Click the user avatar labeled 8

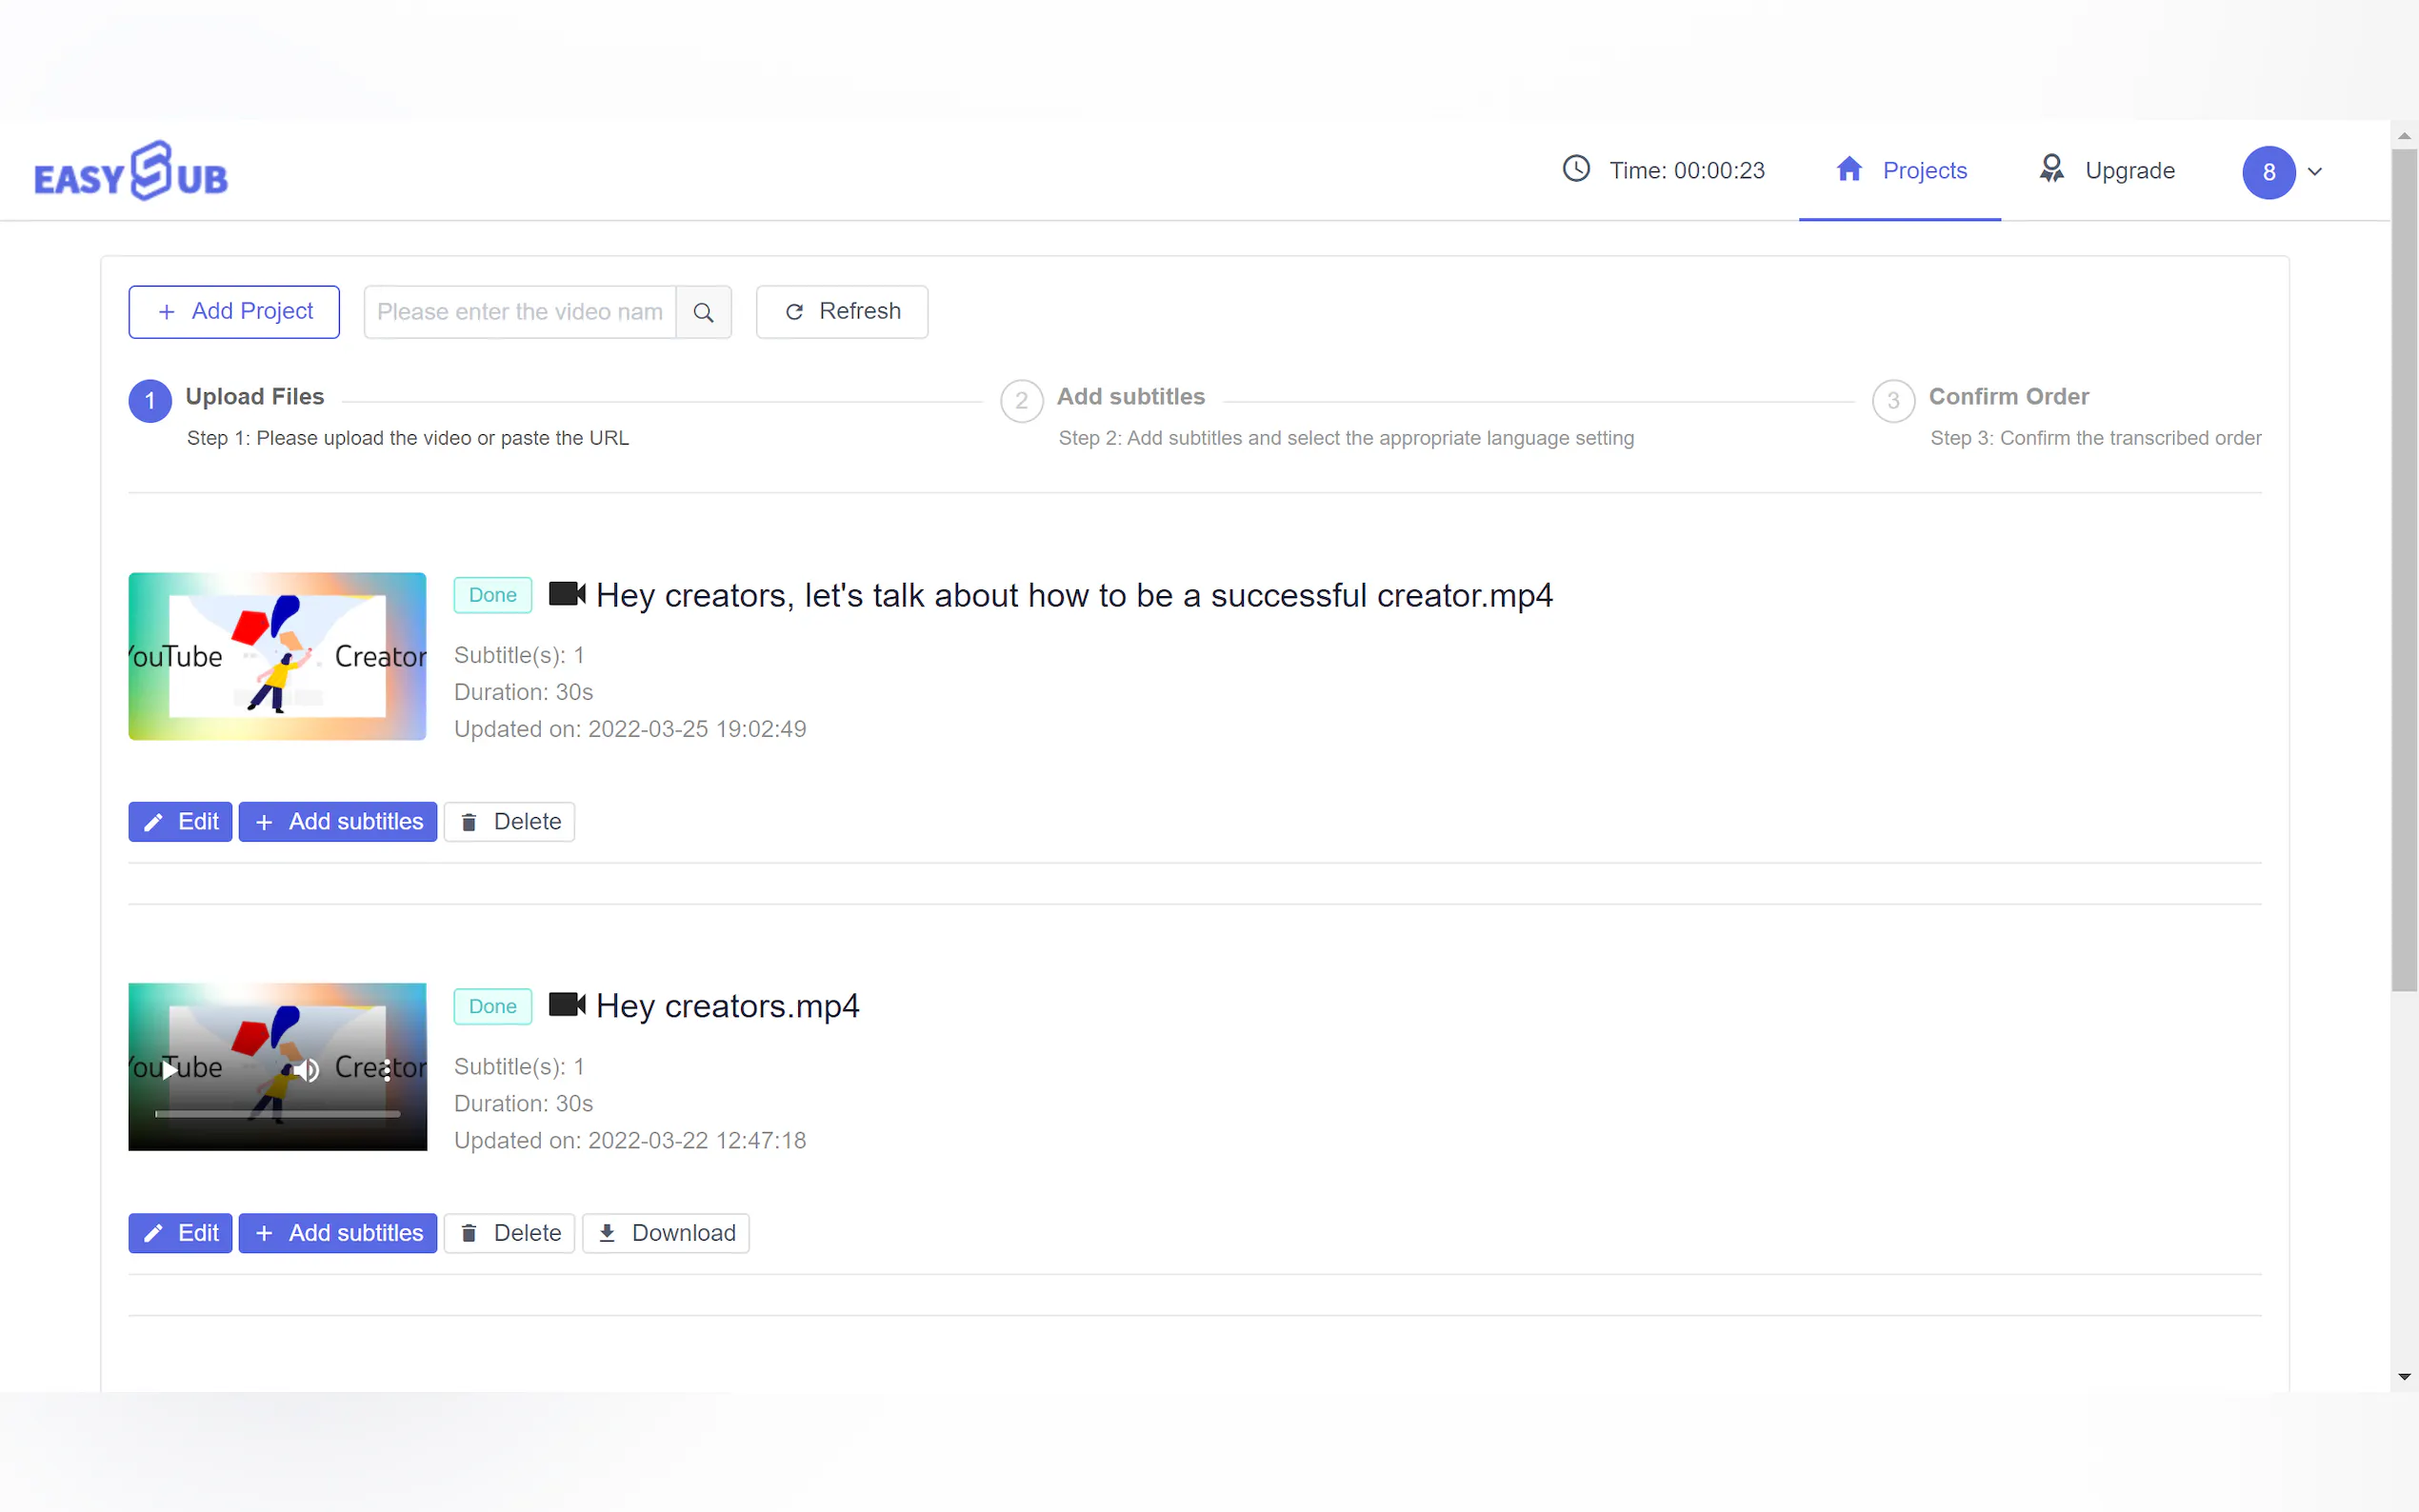2267,172
